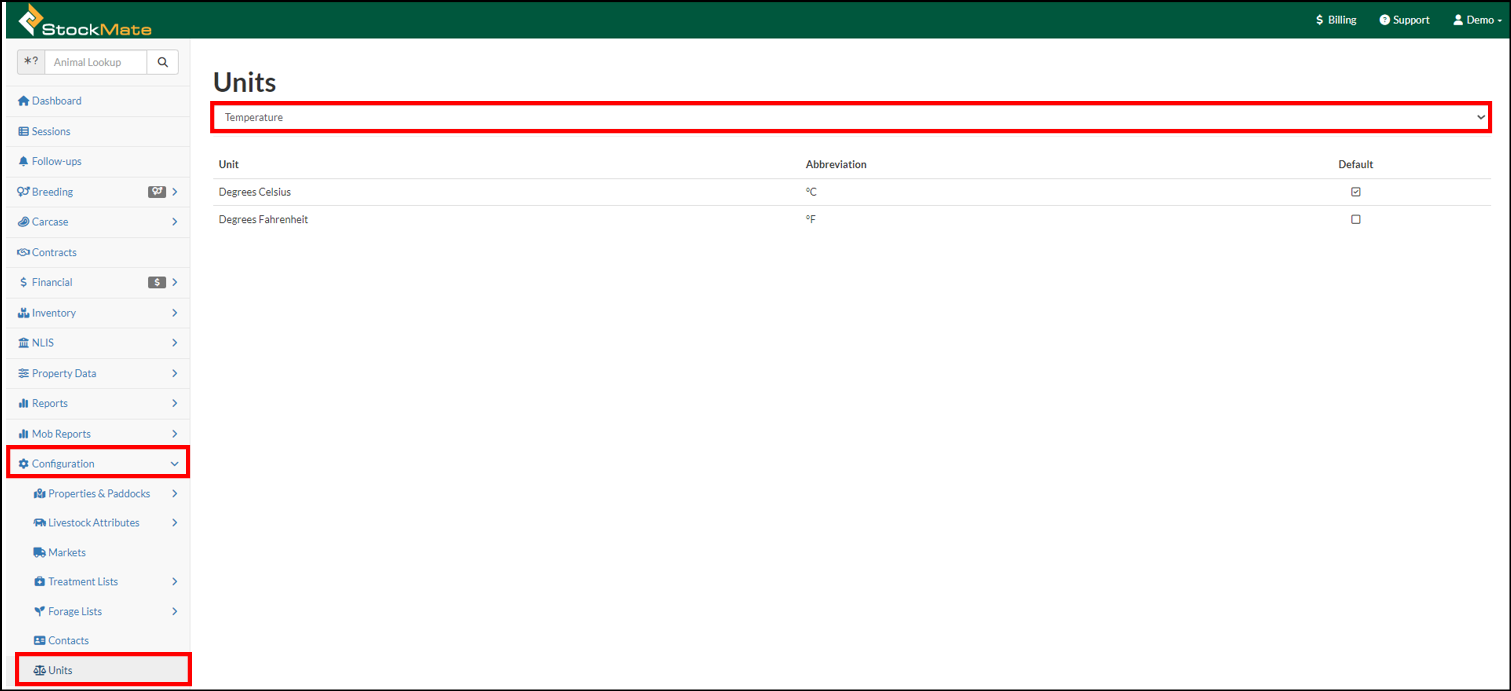Click the Reports bar chart icon
1511x691 pixels.
(x=24, y=403)
